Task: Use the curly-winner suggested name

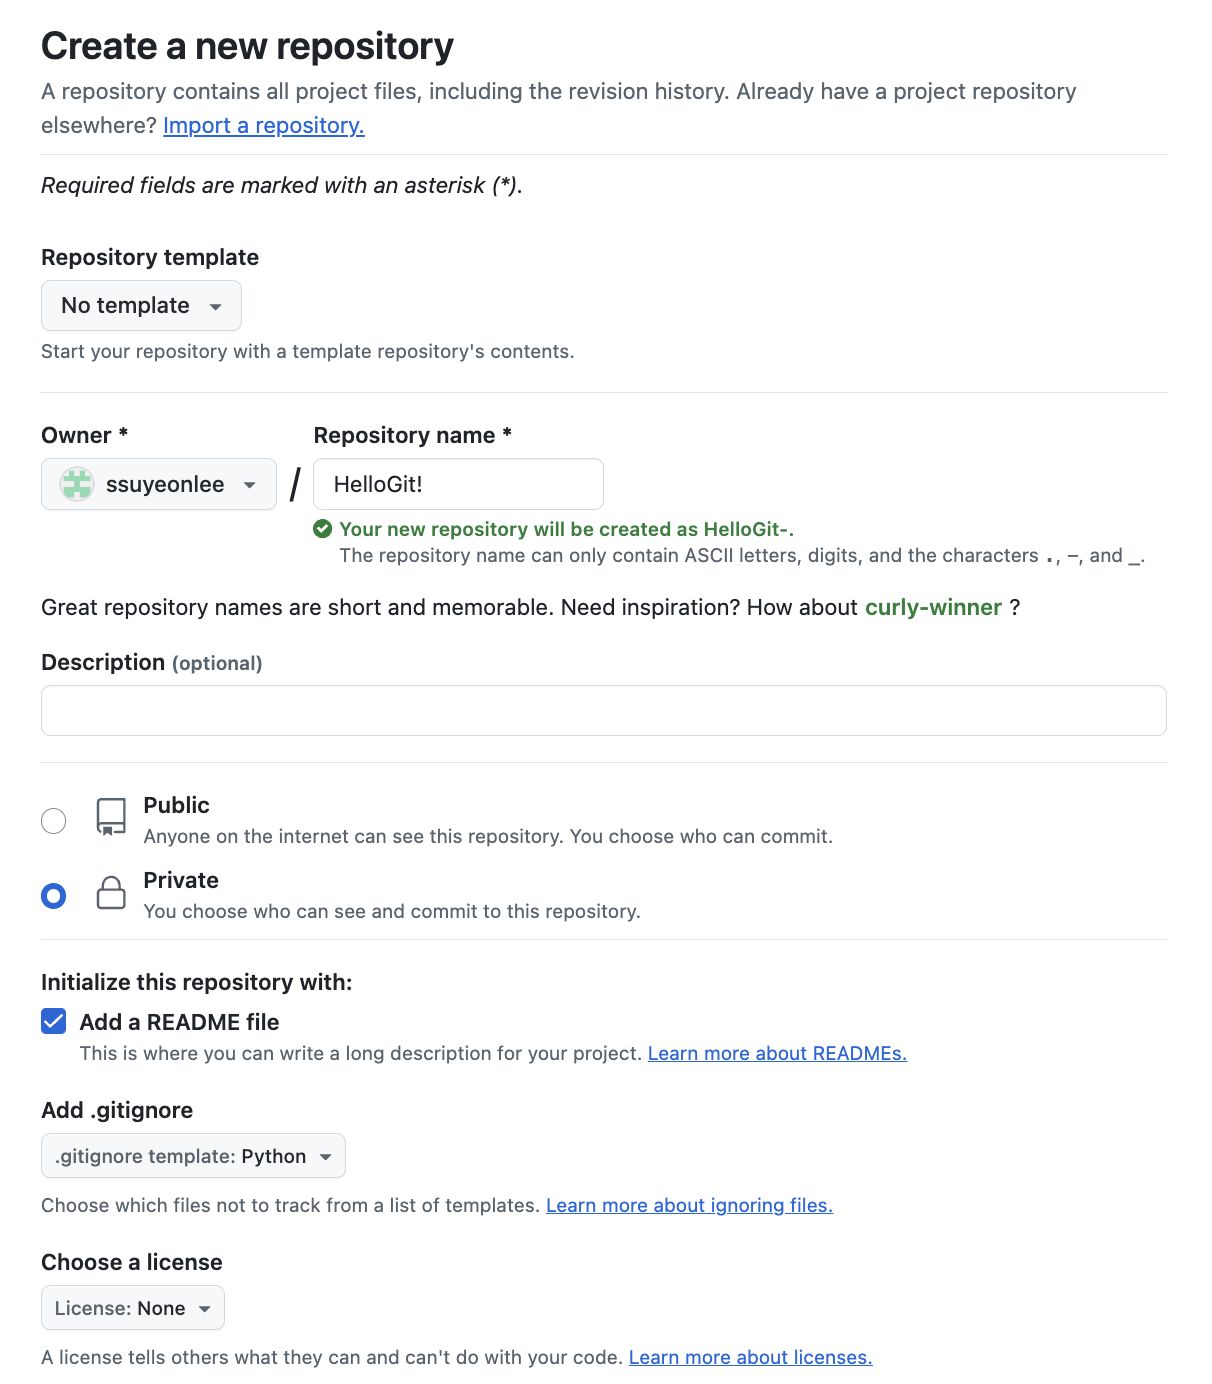Action: click(933, 607)
